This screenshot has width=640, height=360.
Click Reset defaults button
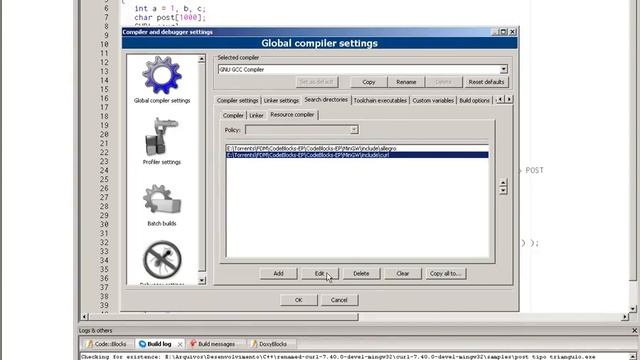click(486, 82)
